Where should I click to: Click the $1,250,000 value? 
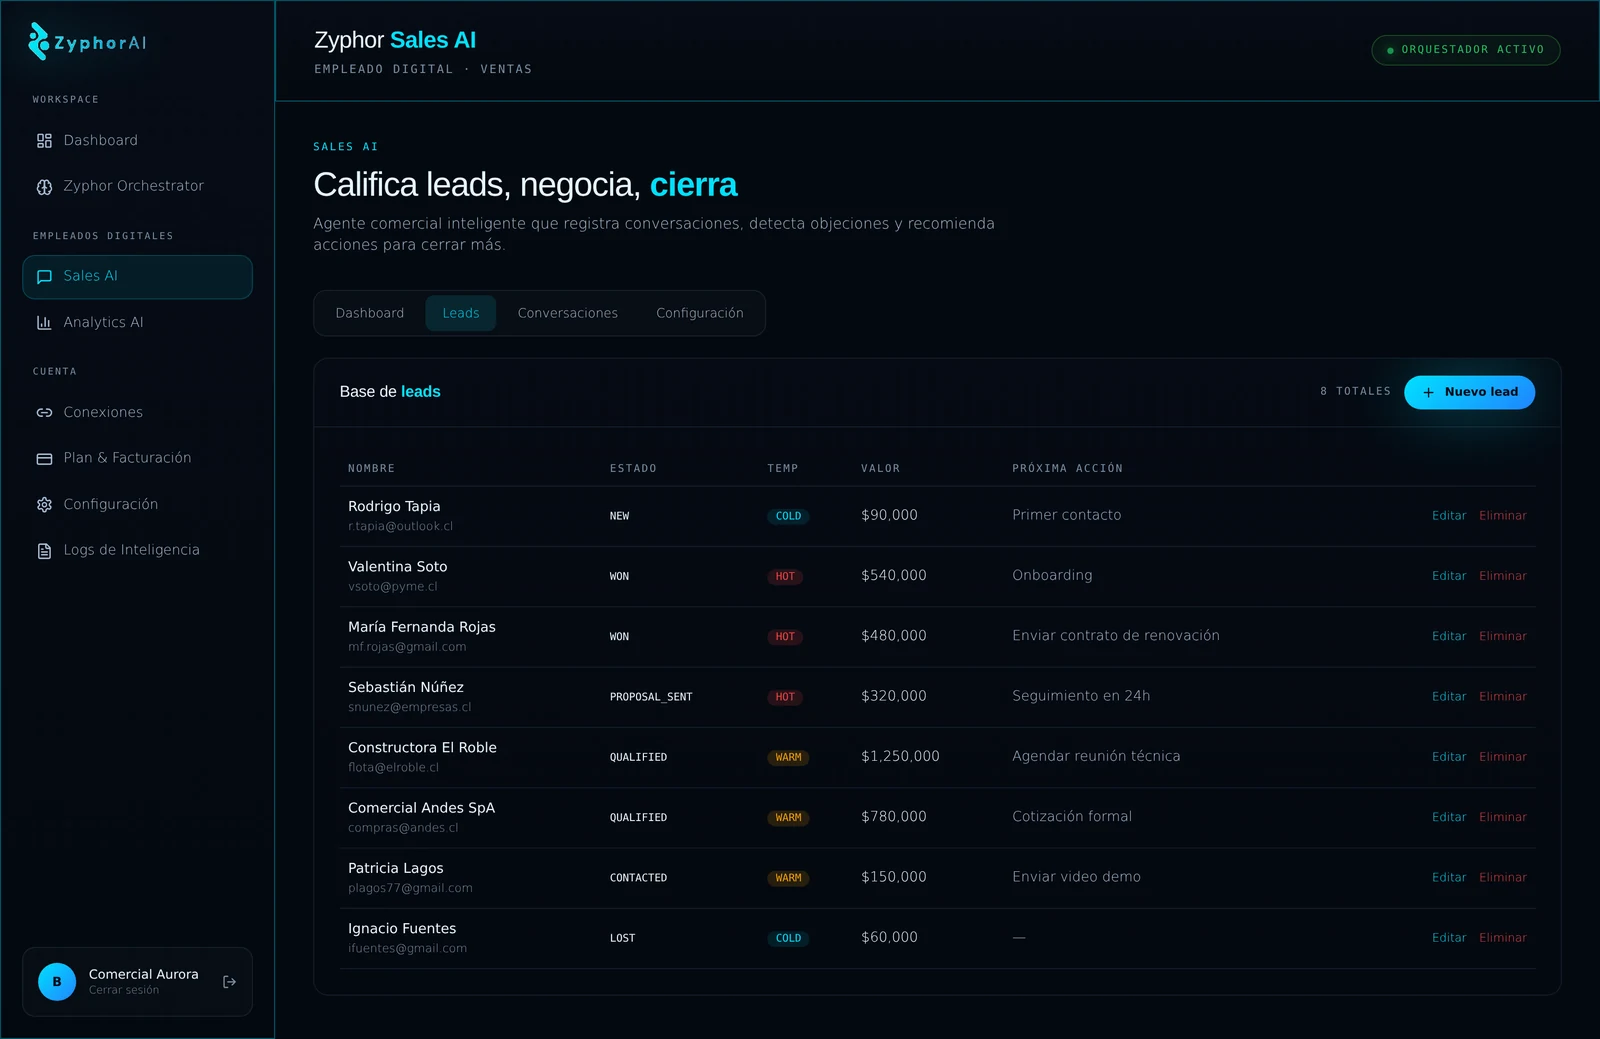pyautogui.click(x=900, y=757)
